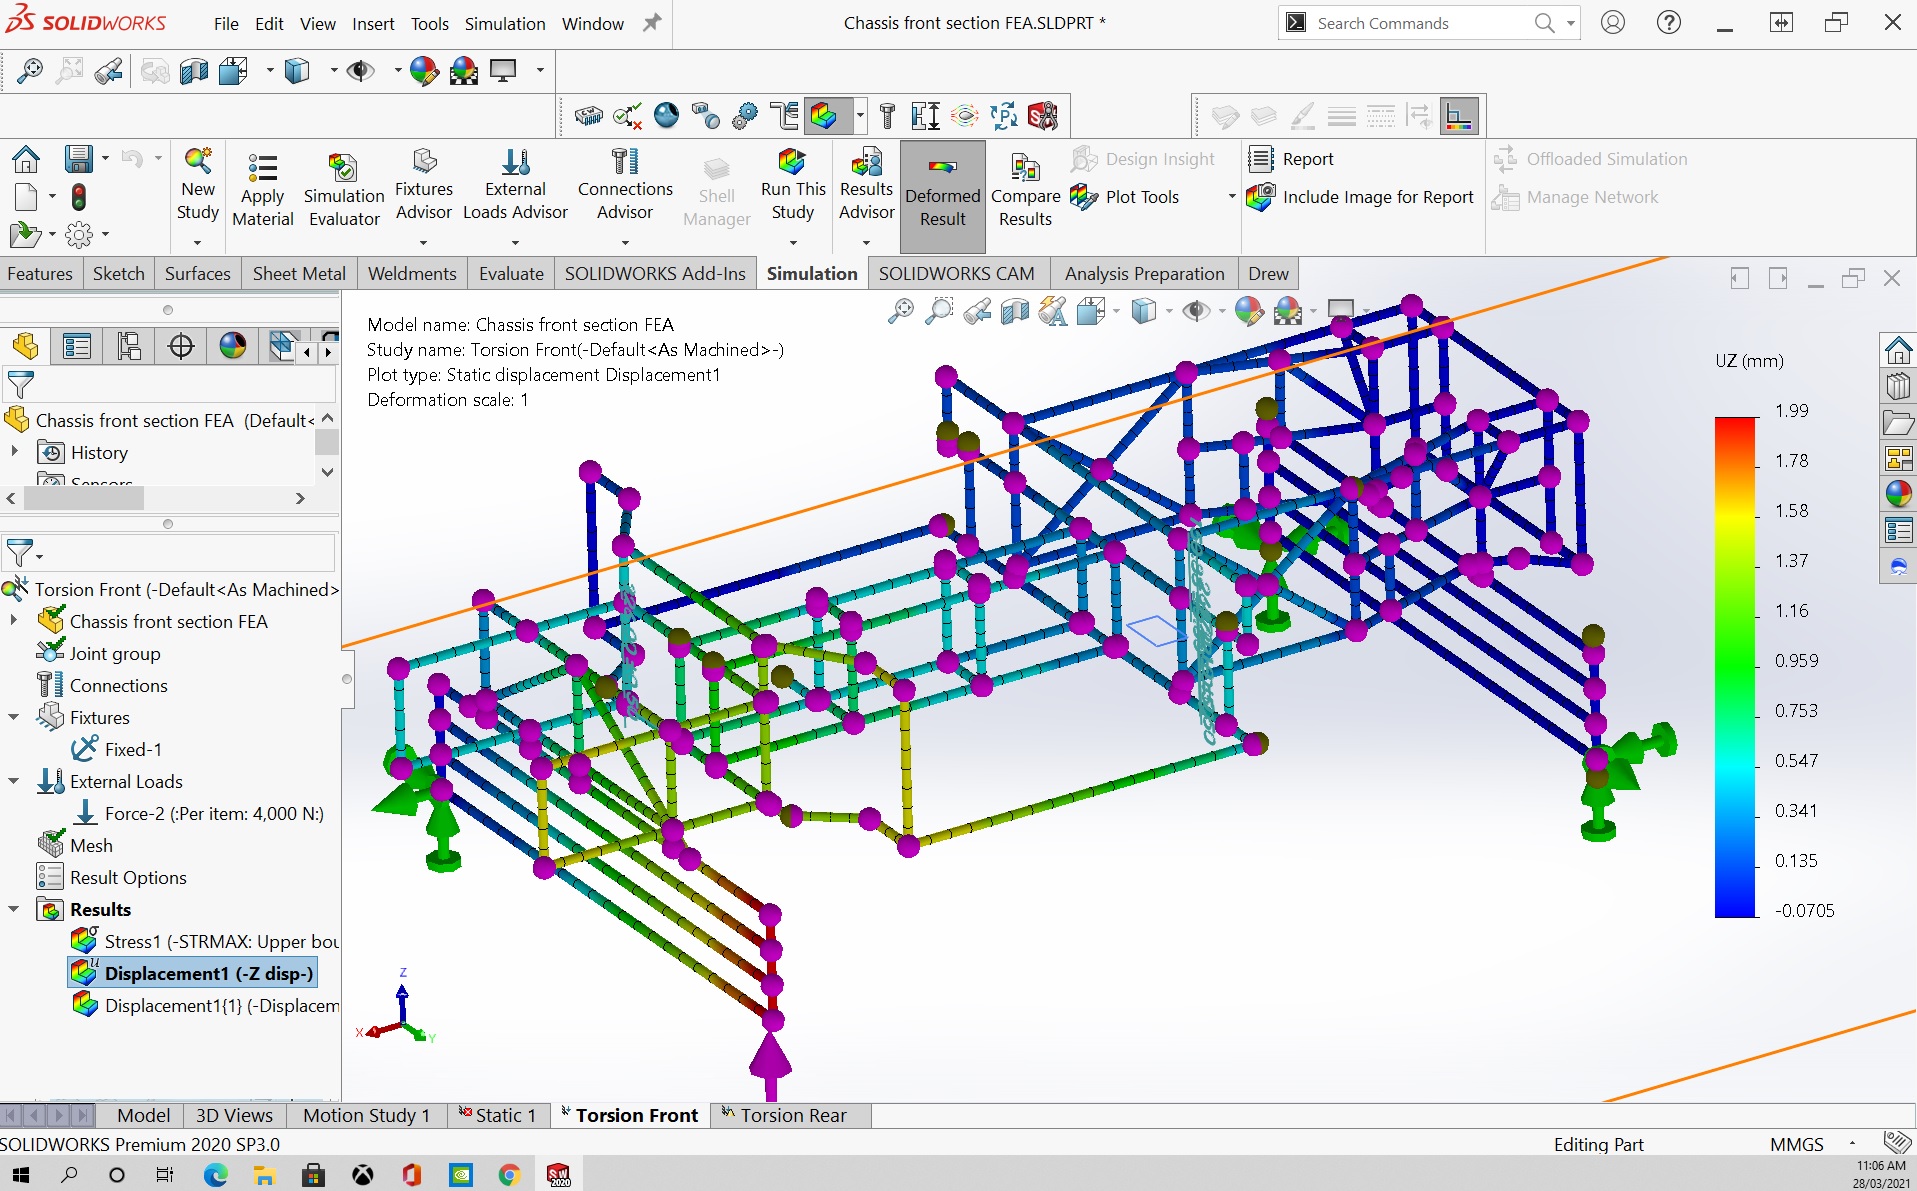
Task: Open Design Library in the task pane
Action: (x=1898, y=386)
